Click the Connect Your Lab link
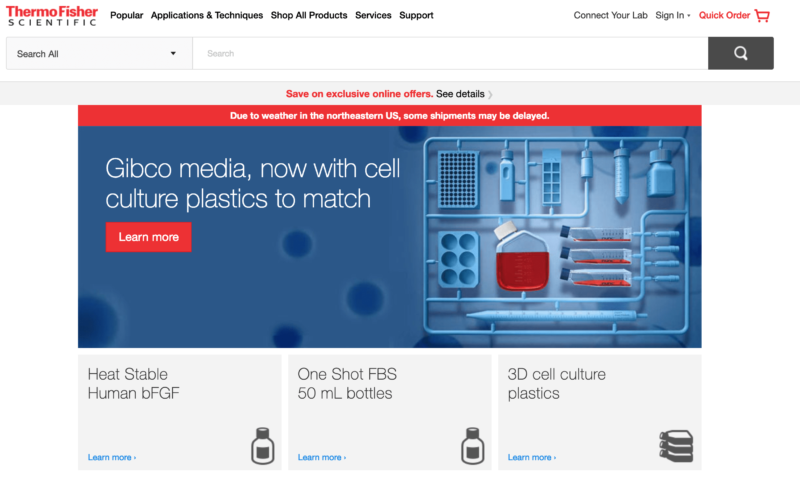 point(610,15)
